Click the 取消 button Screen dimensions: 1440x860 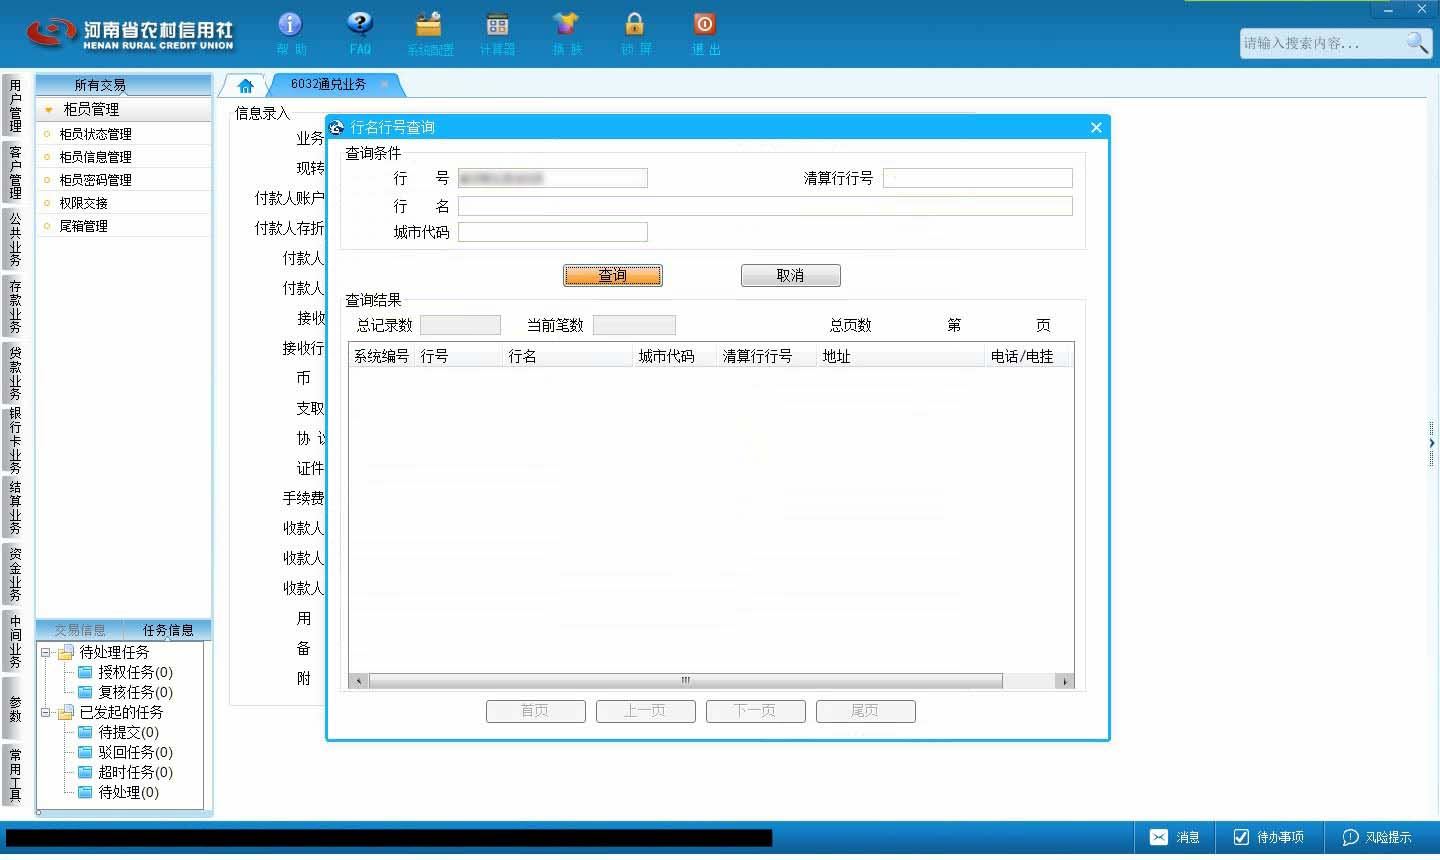(790, 275)
